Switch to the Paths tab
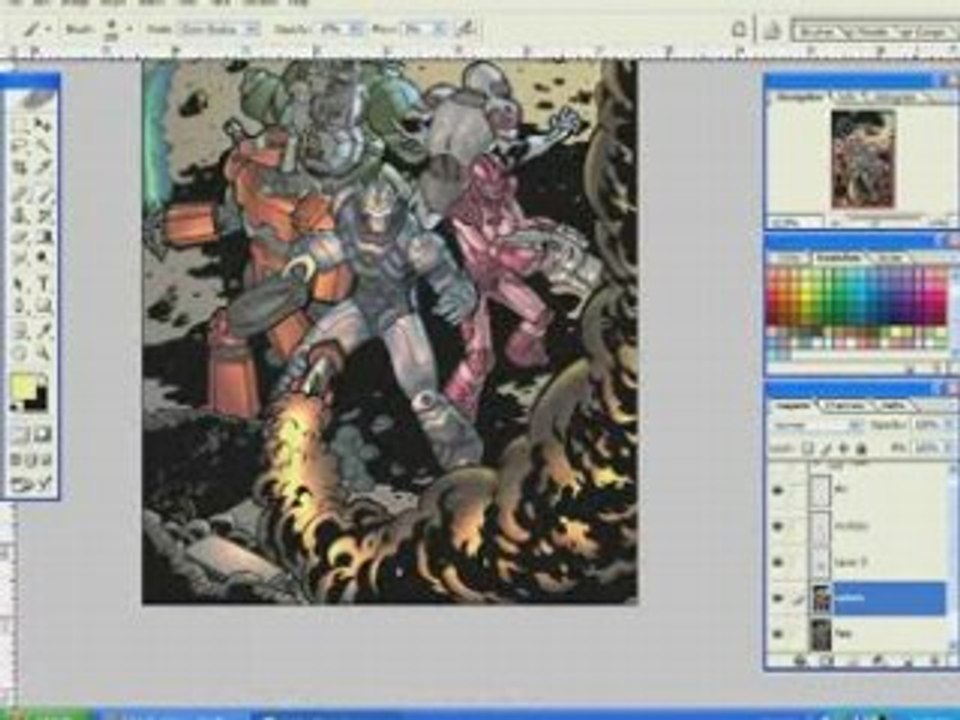 893,405
